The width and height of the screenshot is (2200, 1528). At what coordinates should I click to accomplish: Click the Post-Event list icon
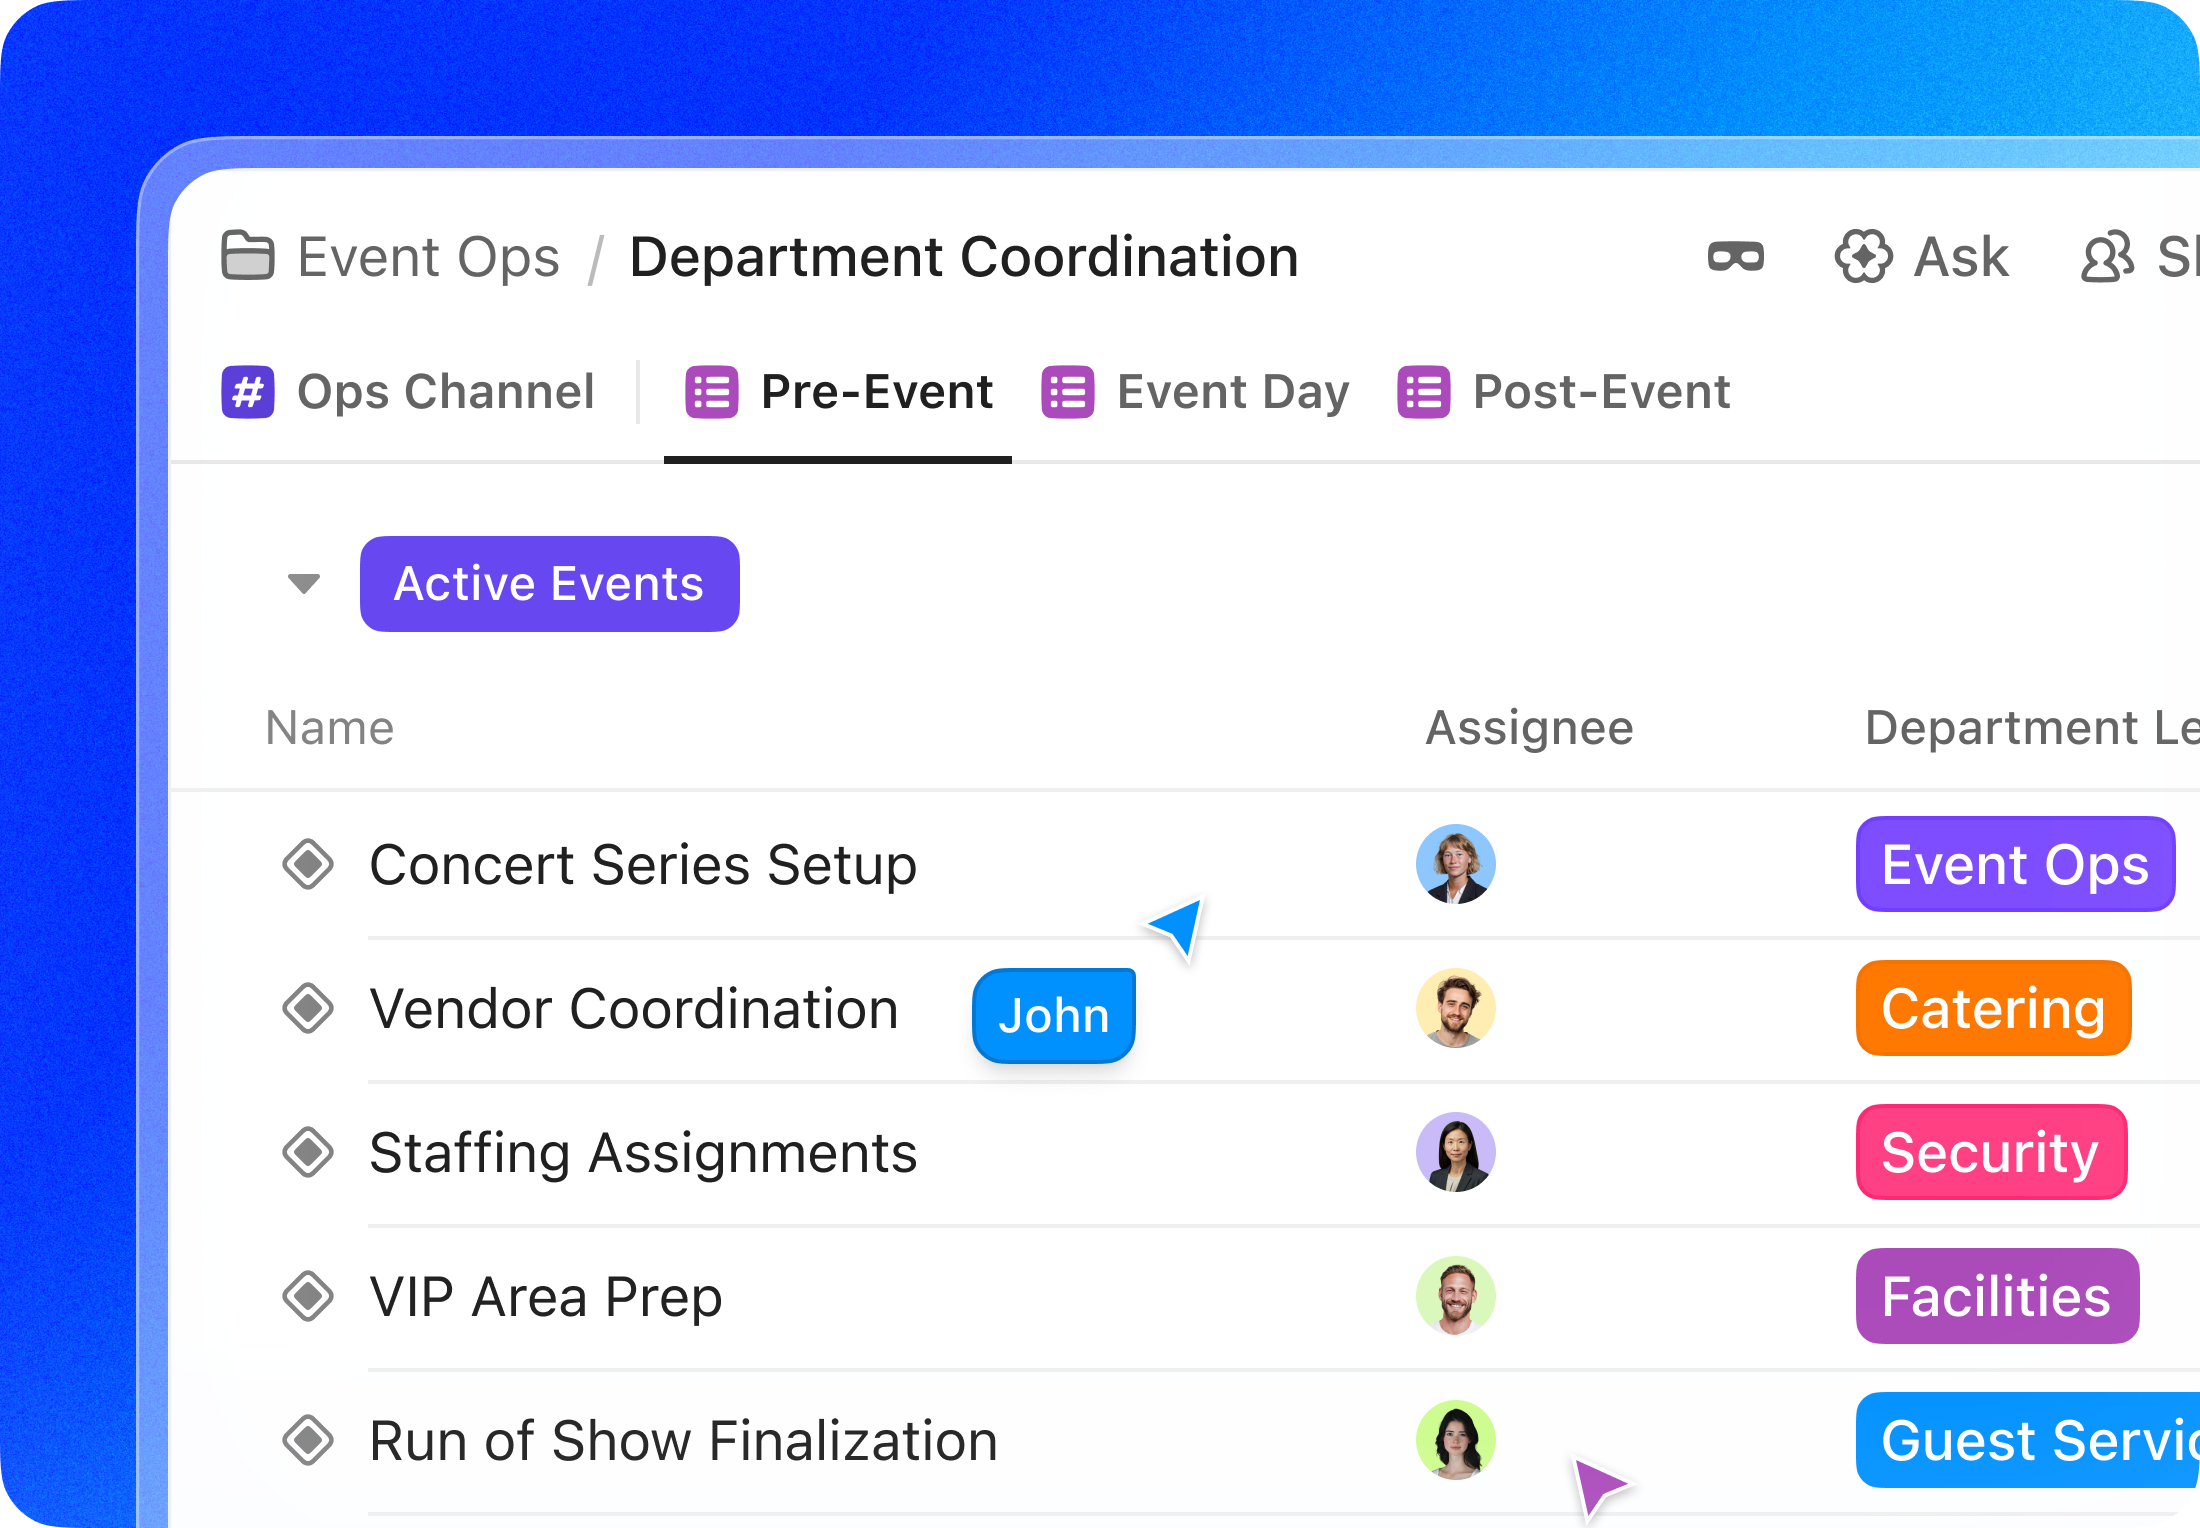coord(1421,392)
